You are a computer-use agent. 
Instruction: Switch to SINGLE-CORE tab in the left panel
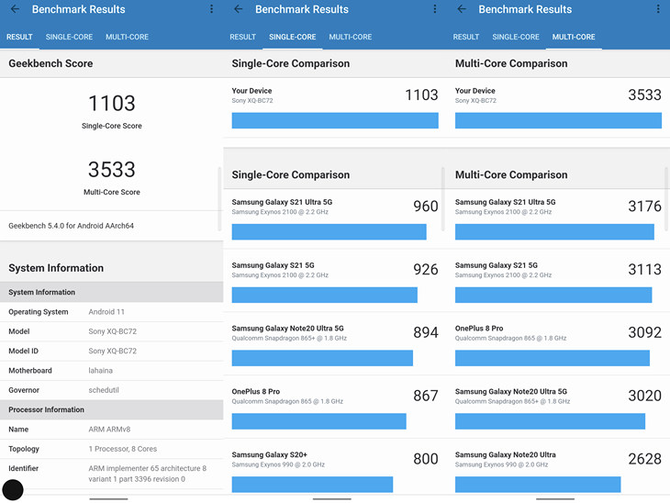69,37
